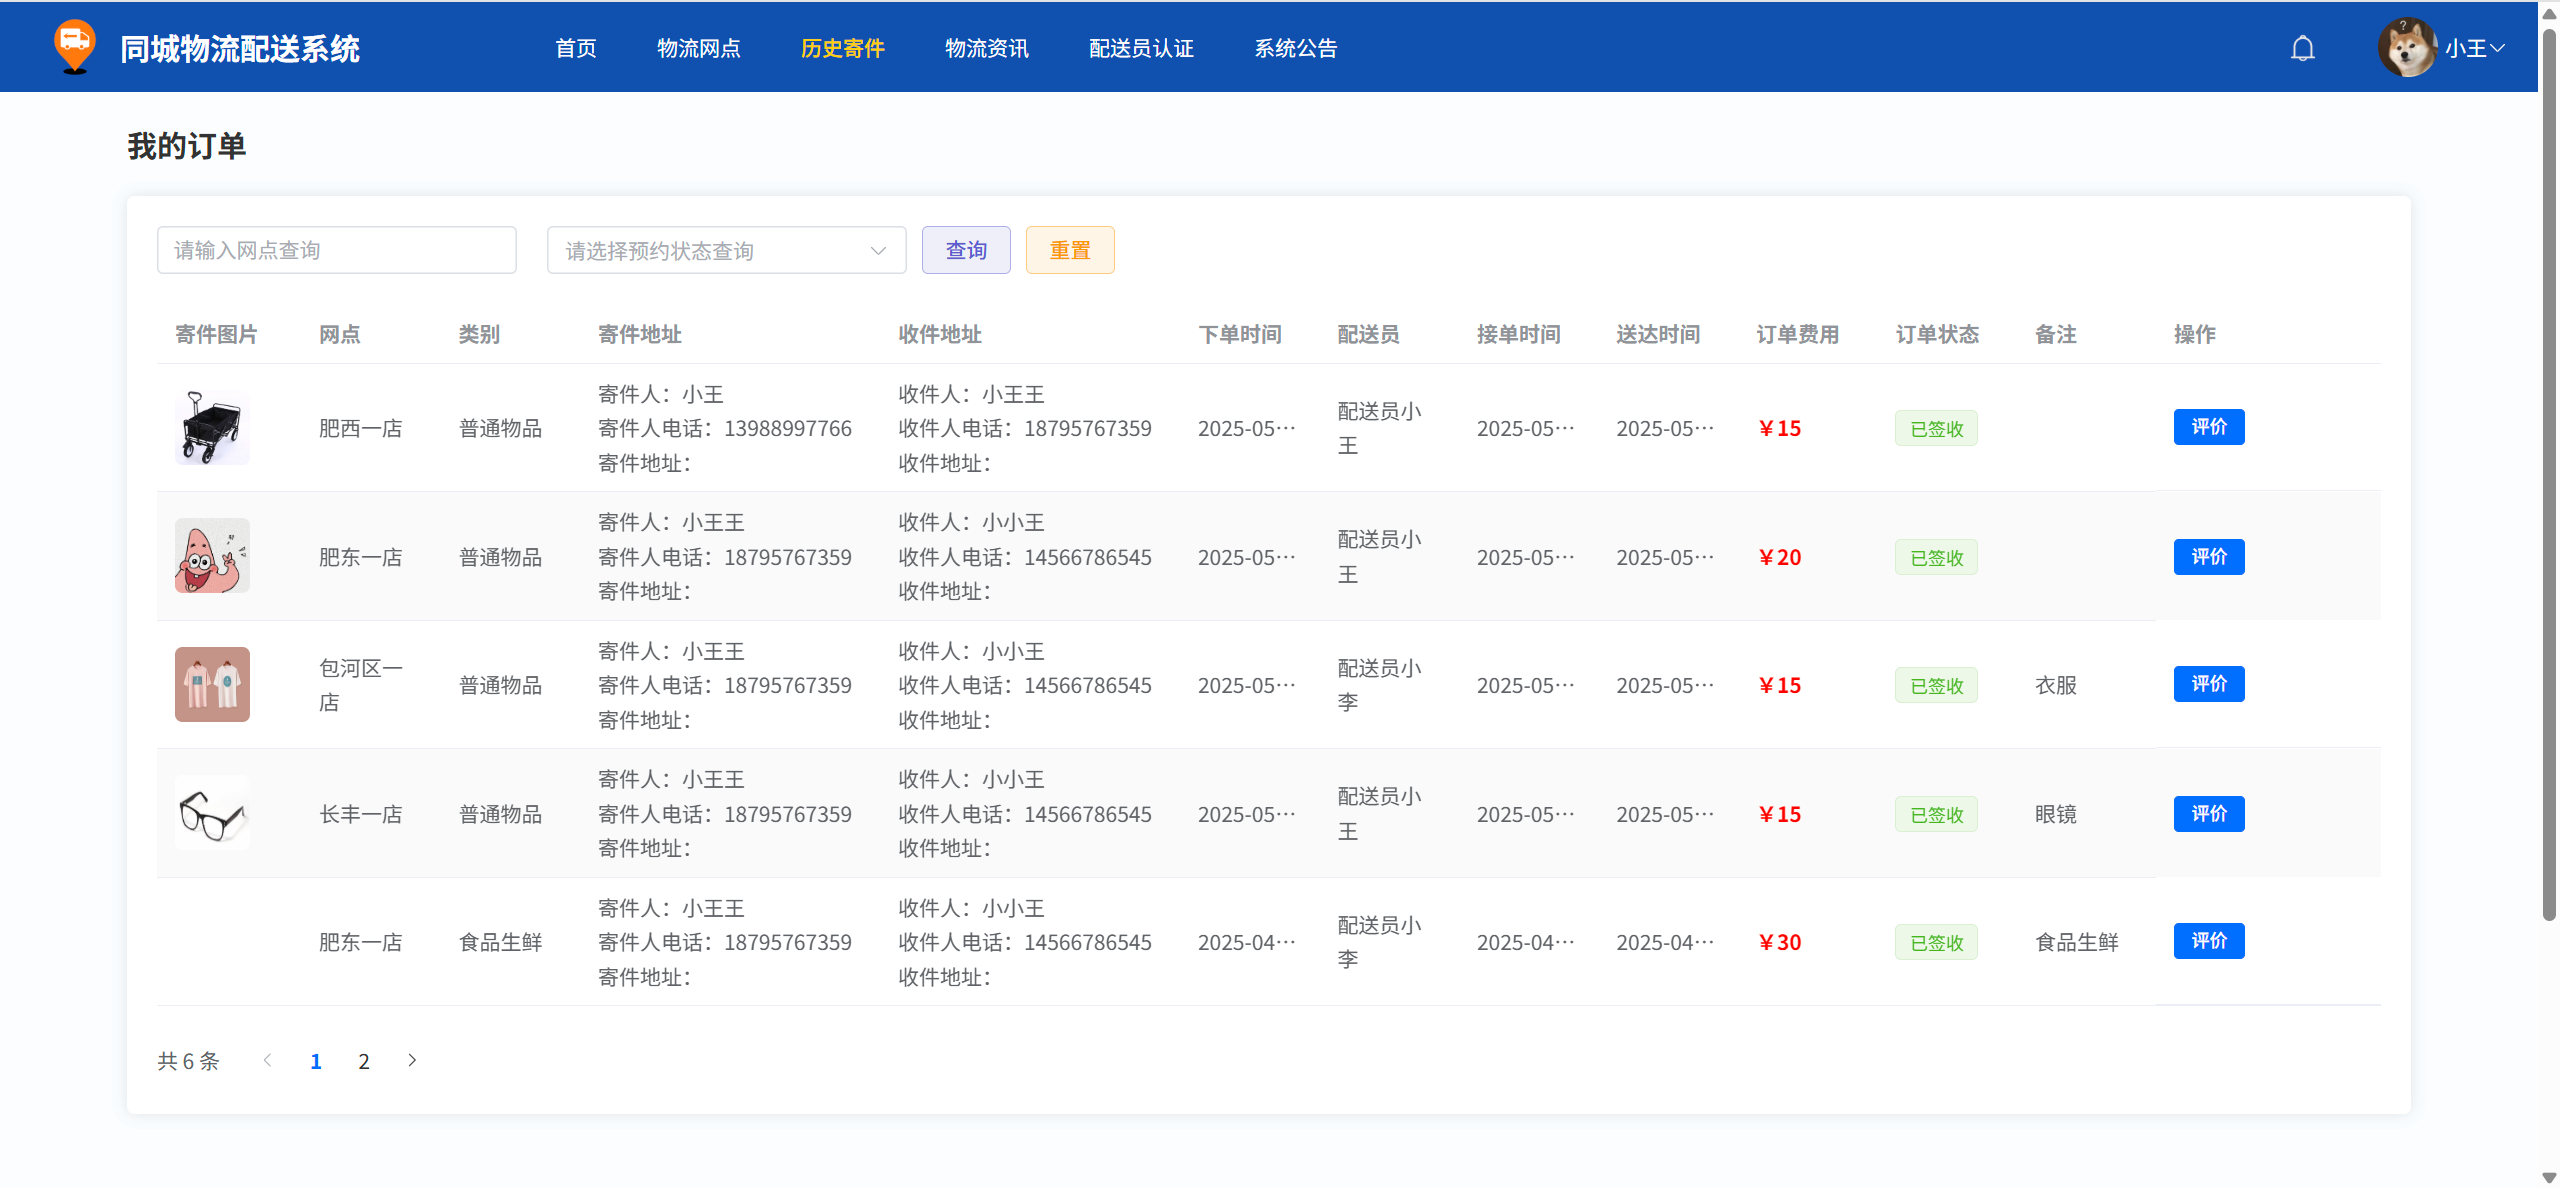Go to page 2 of orders
Image resolution: width=2560 pixels, height=1188 pixels.
click(x=364, y=1061)
